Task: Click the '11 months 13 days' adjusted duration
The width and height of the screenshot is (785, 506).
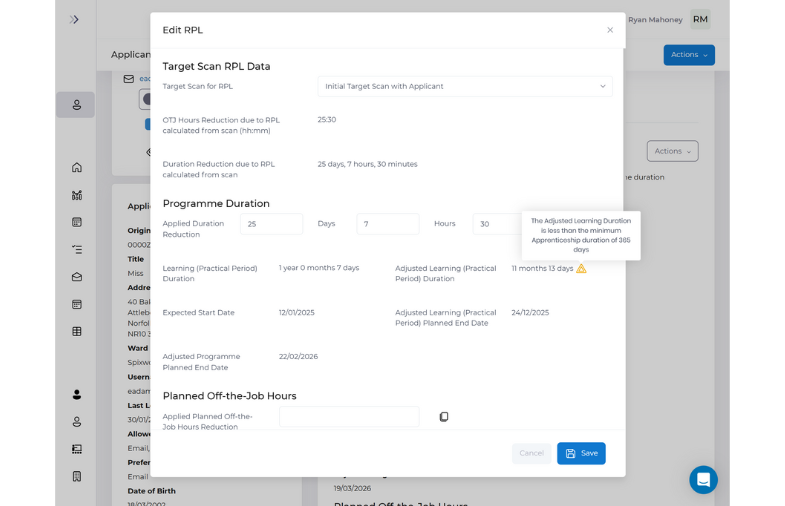Action: pyautogui.click(x=542, y=269)
